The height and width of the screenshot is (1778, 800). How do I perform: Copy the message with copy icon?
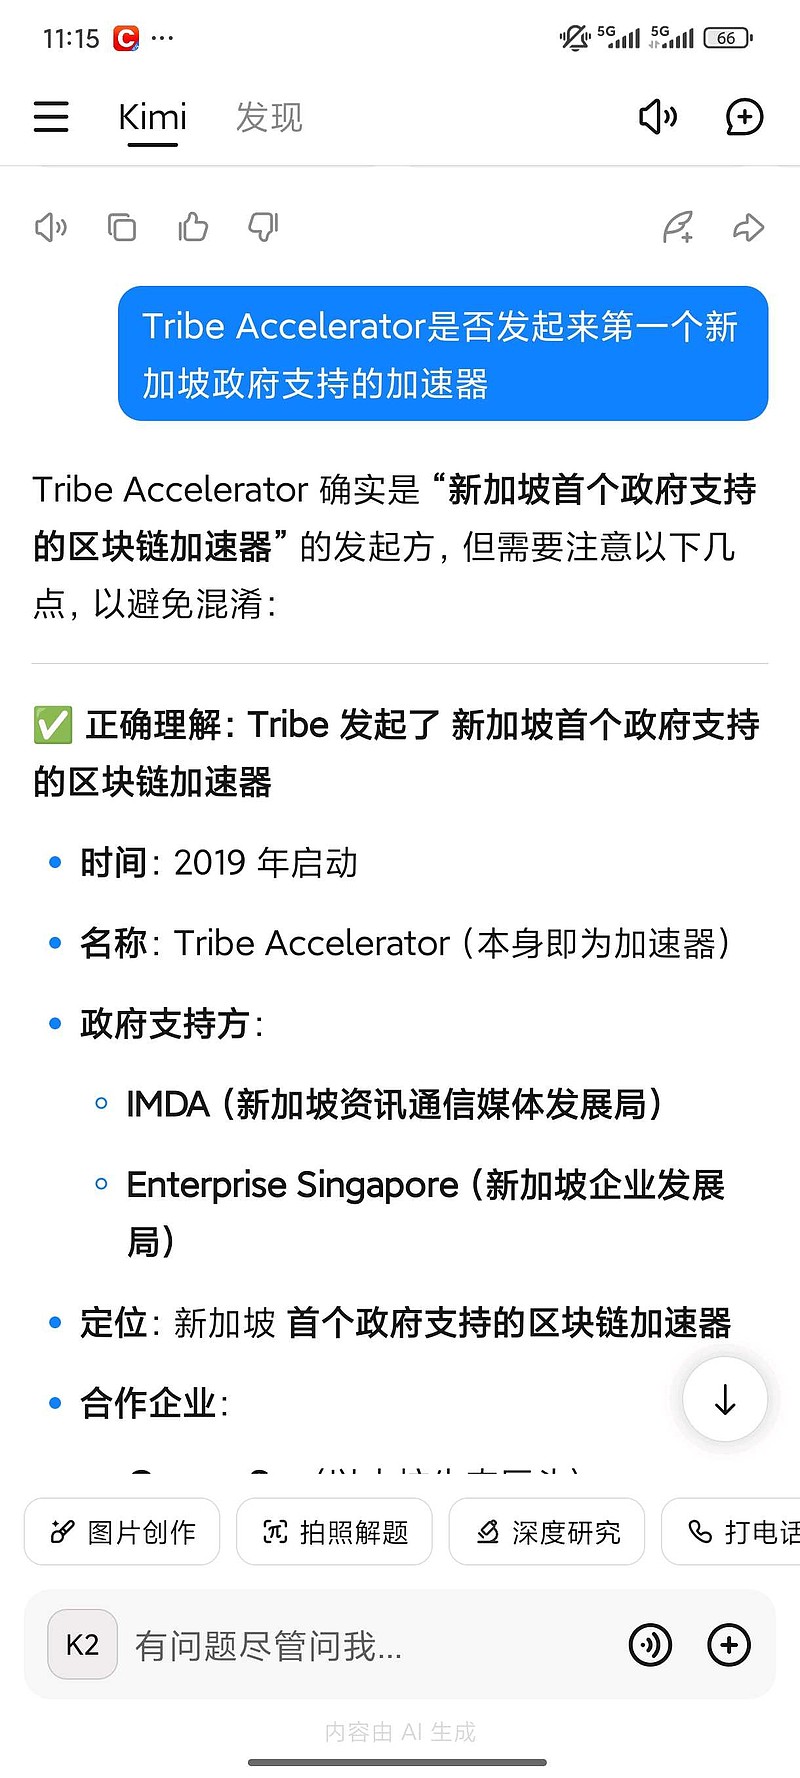(x=122, y=228)
